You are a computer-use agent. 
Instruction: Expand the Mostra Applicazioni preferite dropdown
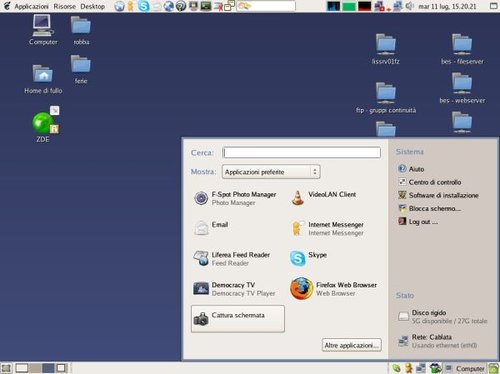click(271, 172)
